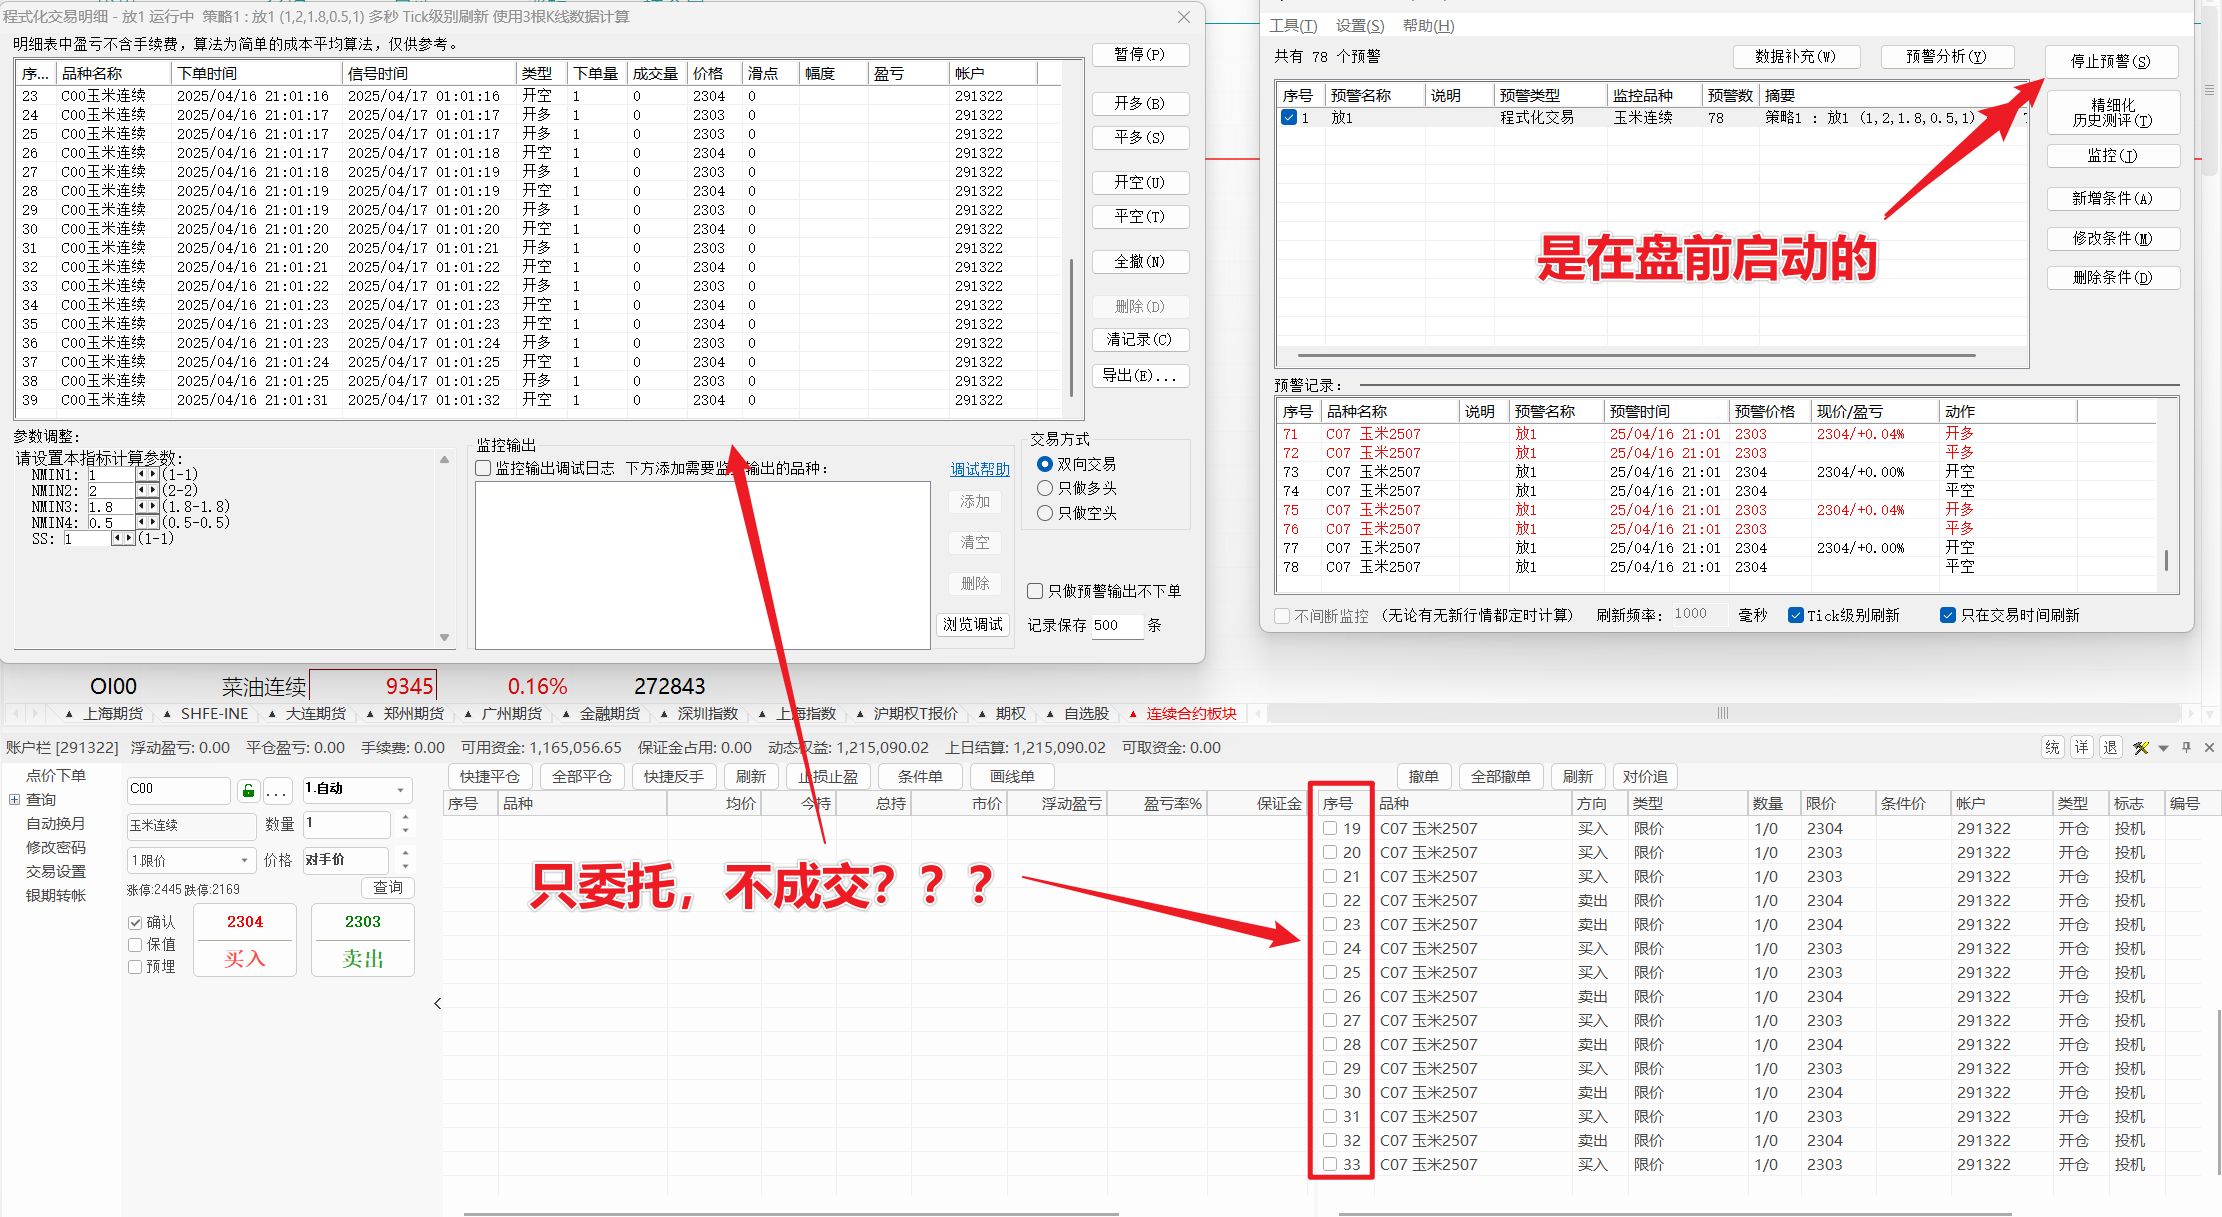The height and width of the screenshot is (1217, 2222).
Task: Switch to 大连期货 tab
Action: pos(315,713)
